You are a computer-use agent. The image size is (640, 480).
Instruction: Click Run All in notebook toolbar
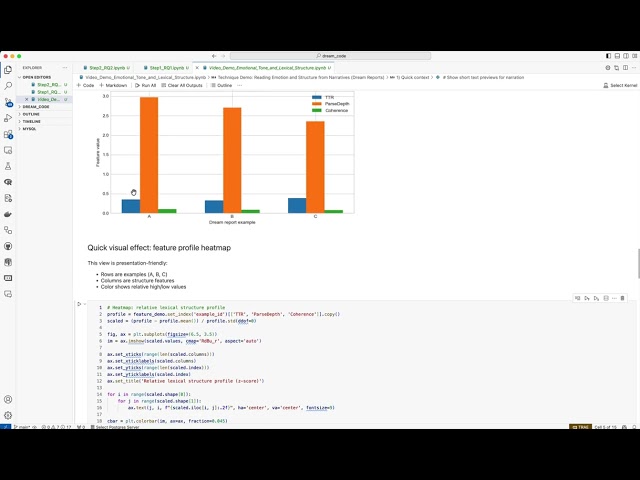click(145, 85)
